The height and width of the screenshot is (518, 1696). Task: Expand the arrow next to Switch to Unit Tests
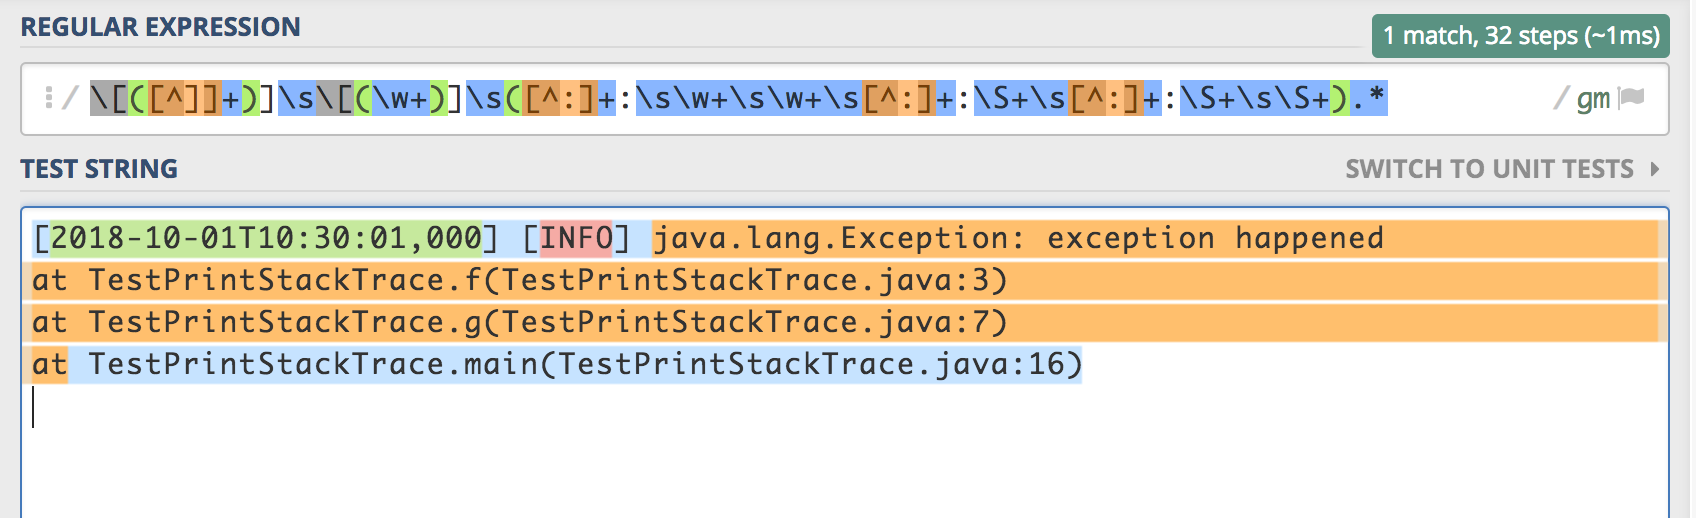(1655, 169)
